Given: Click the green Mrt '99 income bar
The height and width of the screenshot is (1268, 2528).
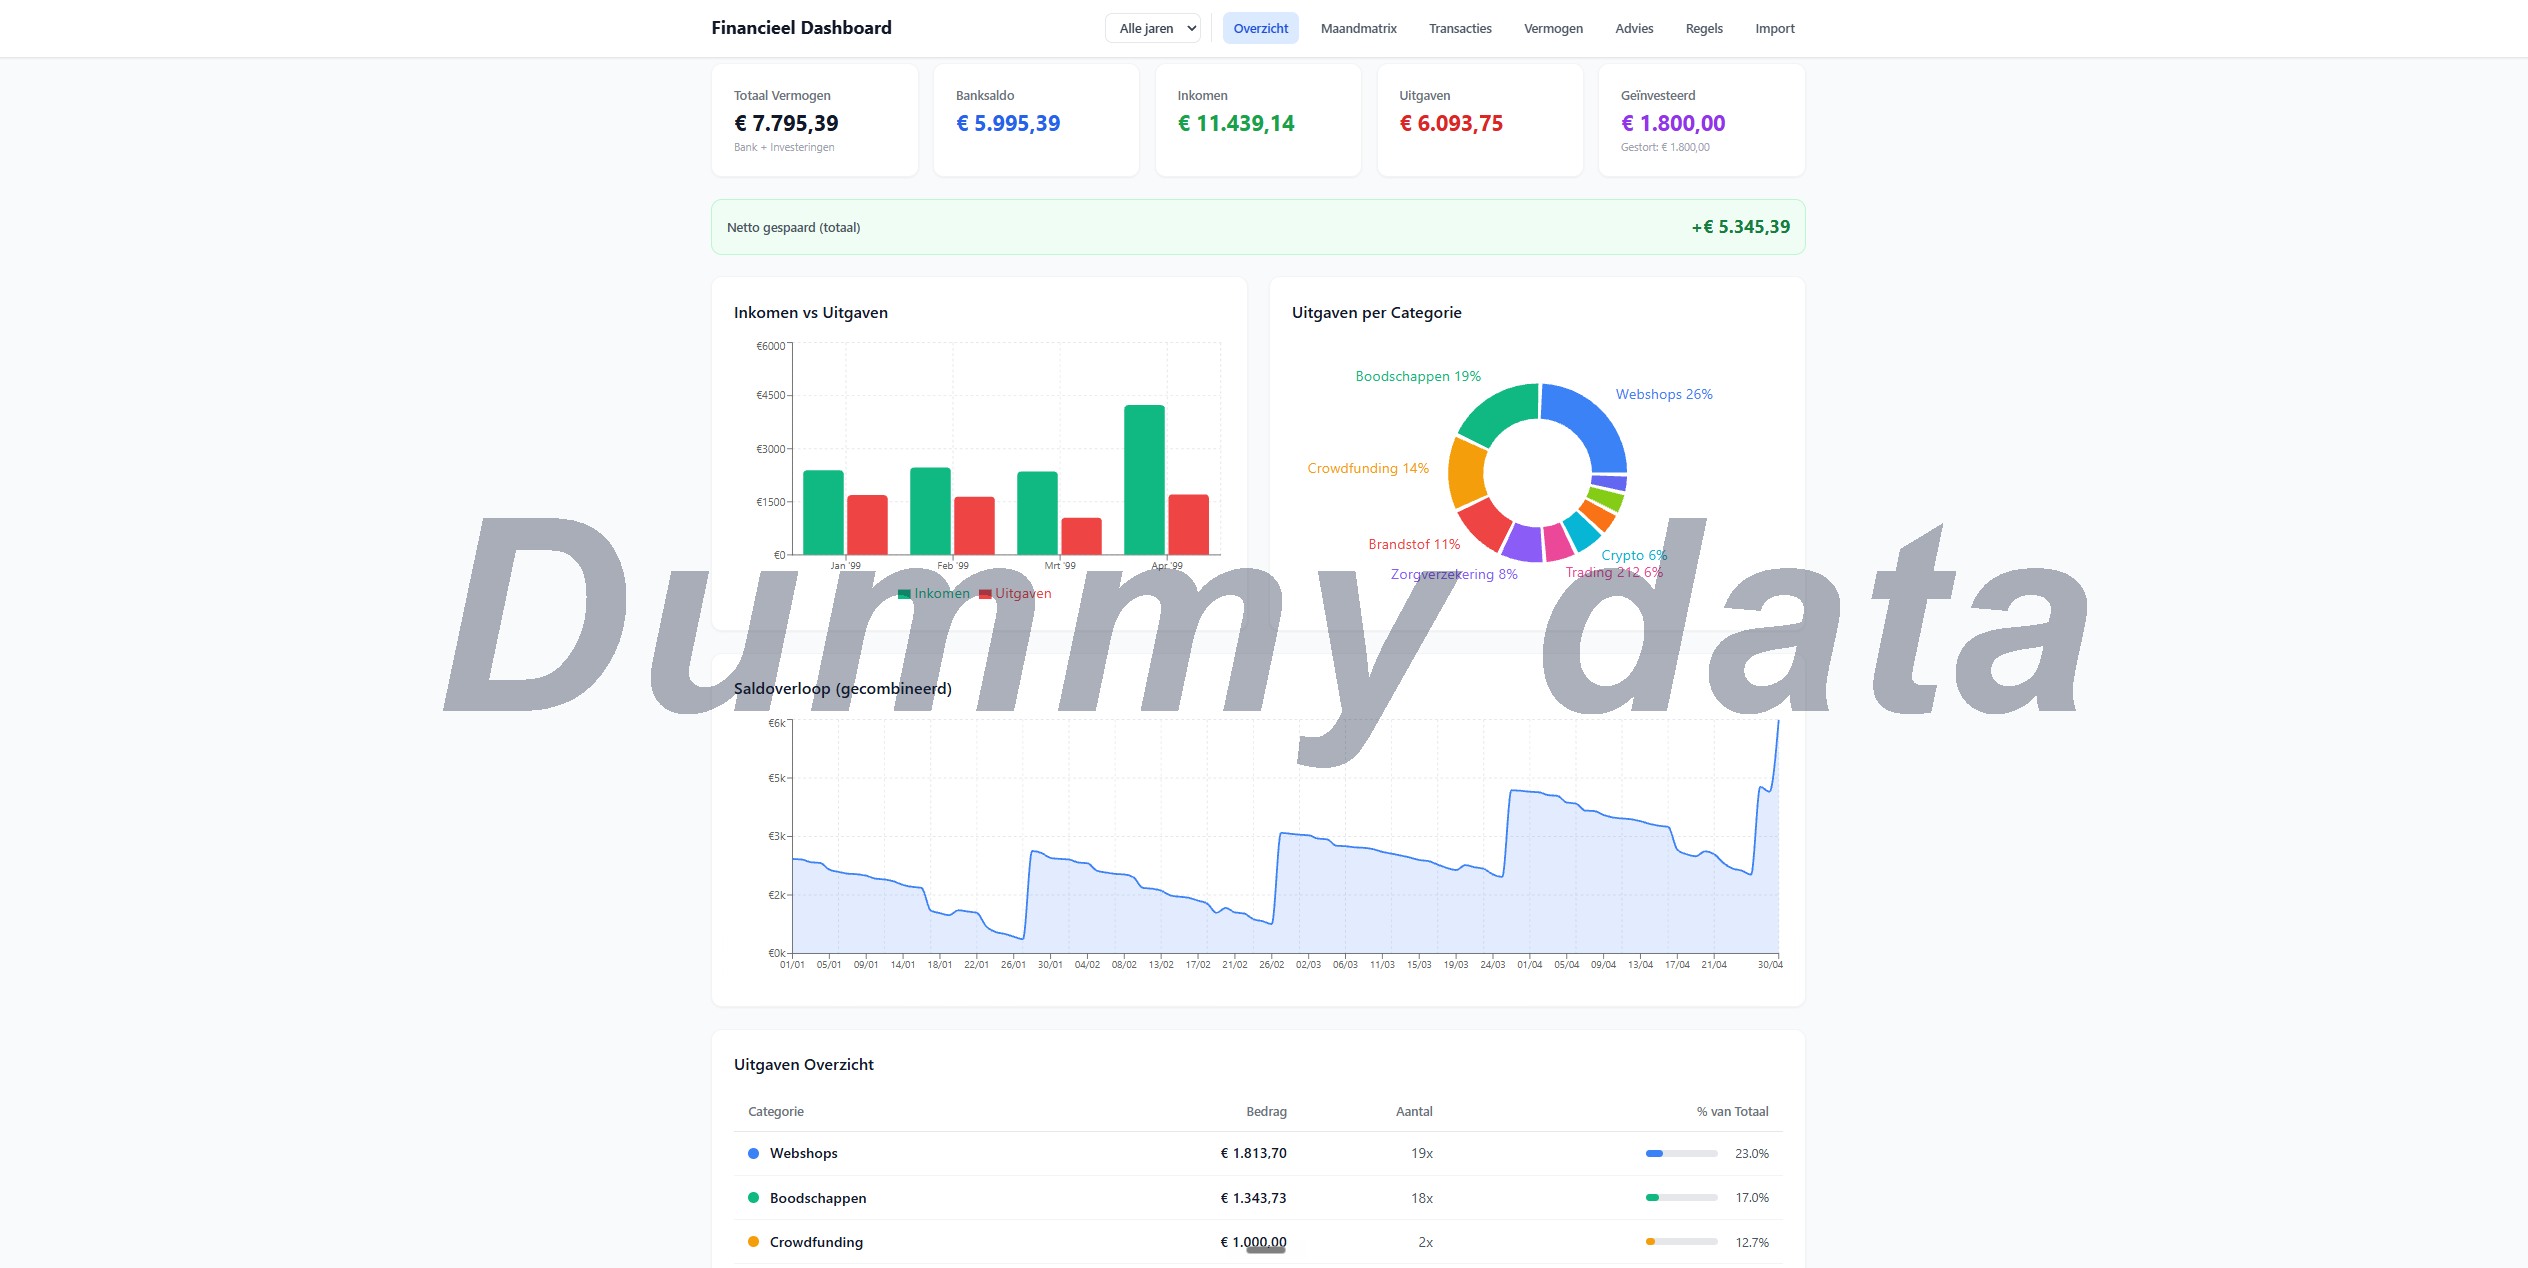Looking at the screenshot, I should tap(1037, 512).
